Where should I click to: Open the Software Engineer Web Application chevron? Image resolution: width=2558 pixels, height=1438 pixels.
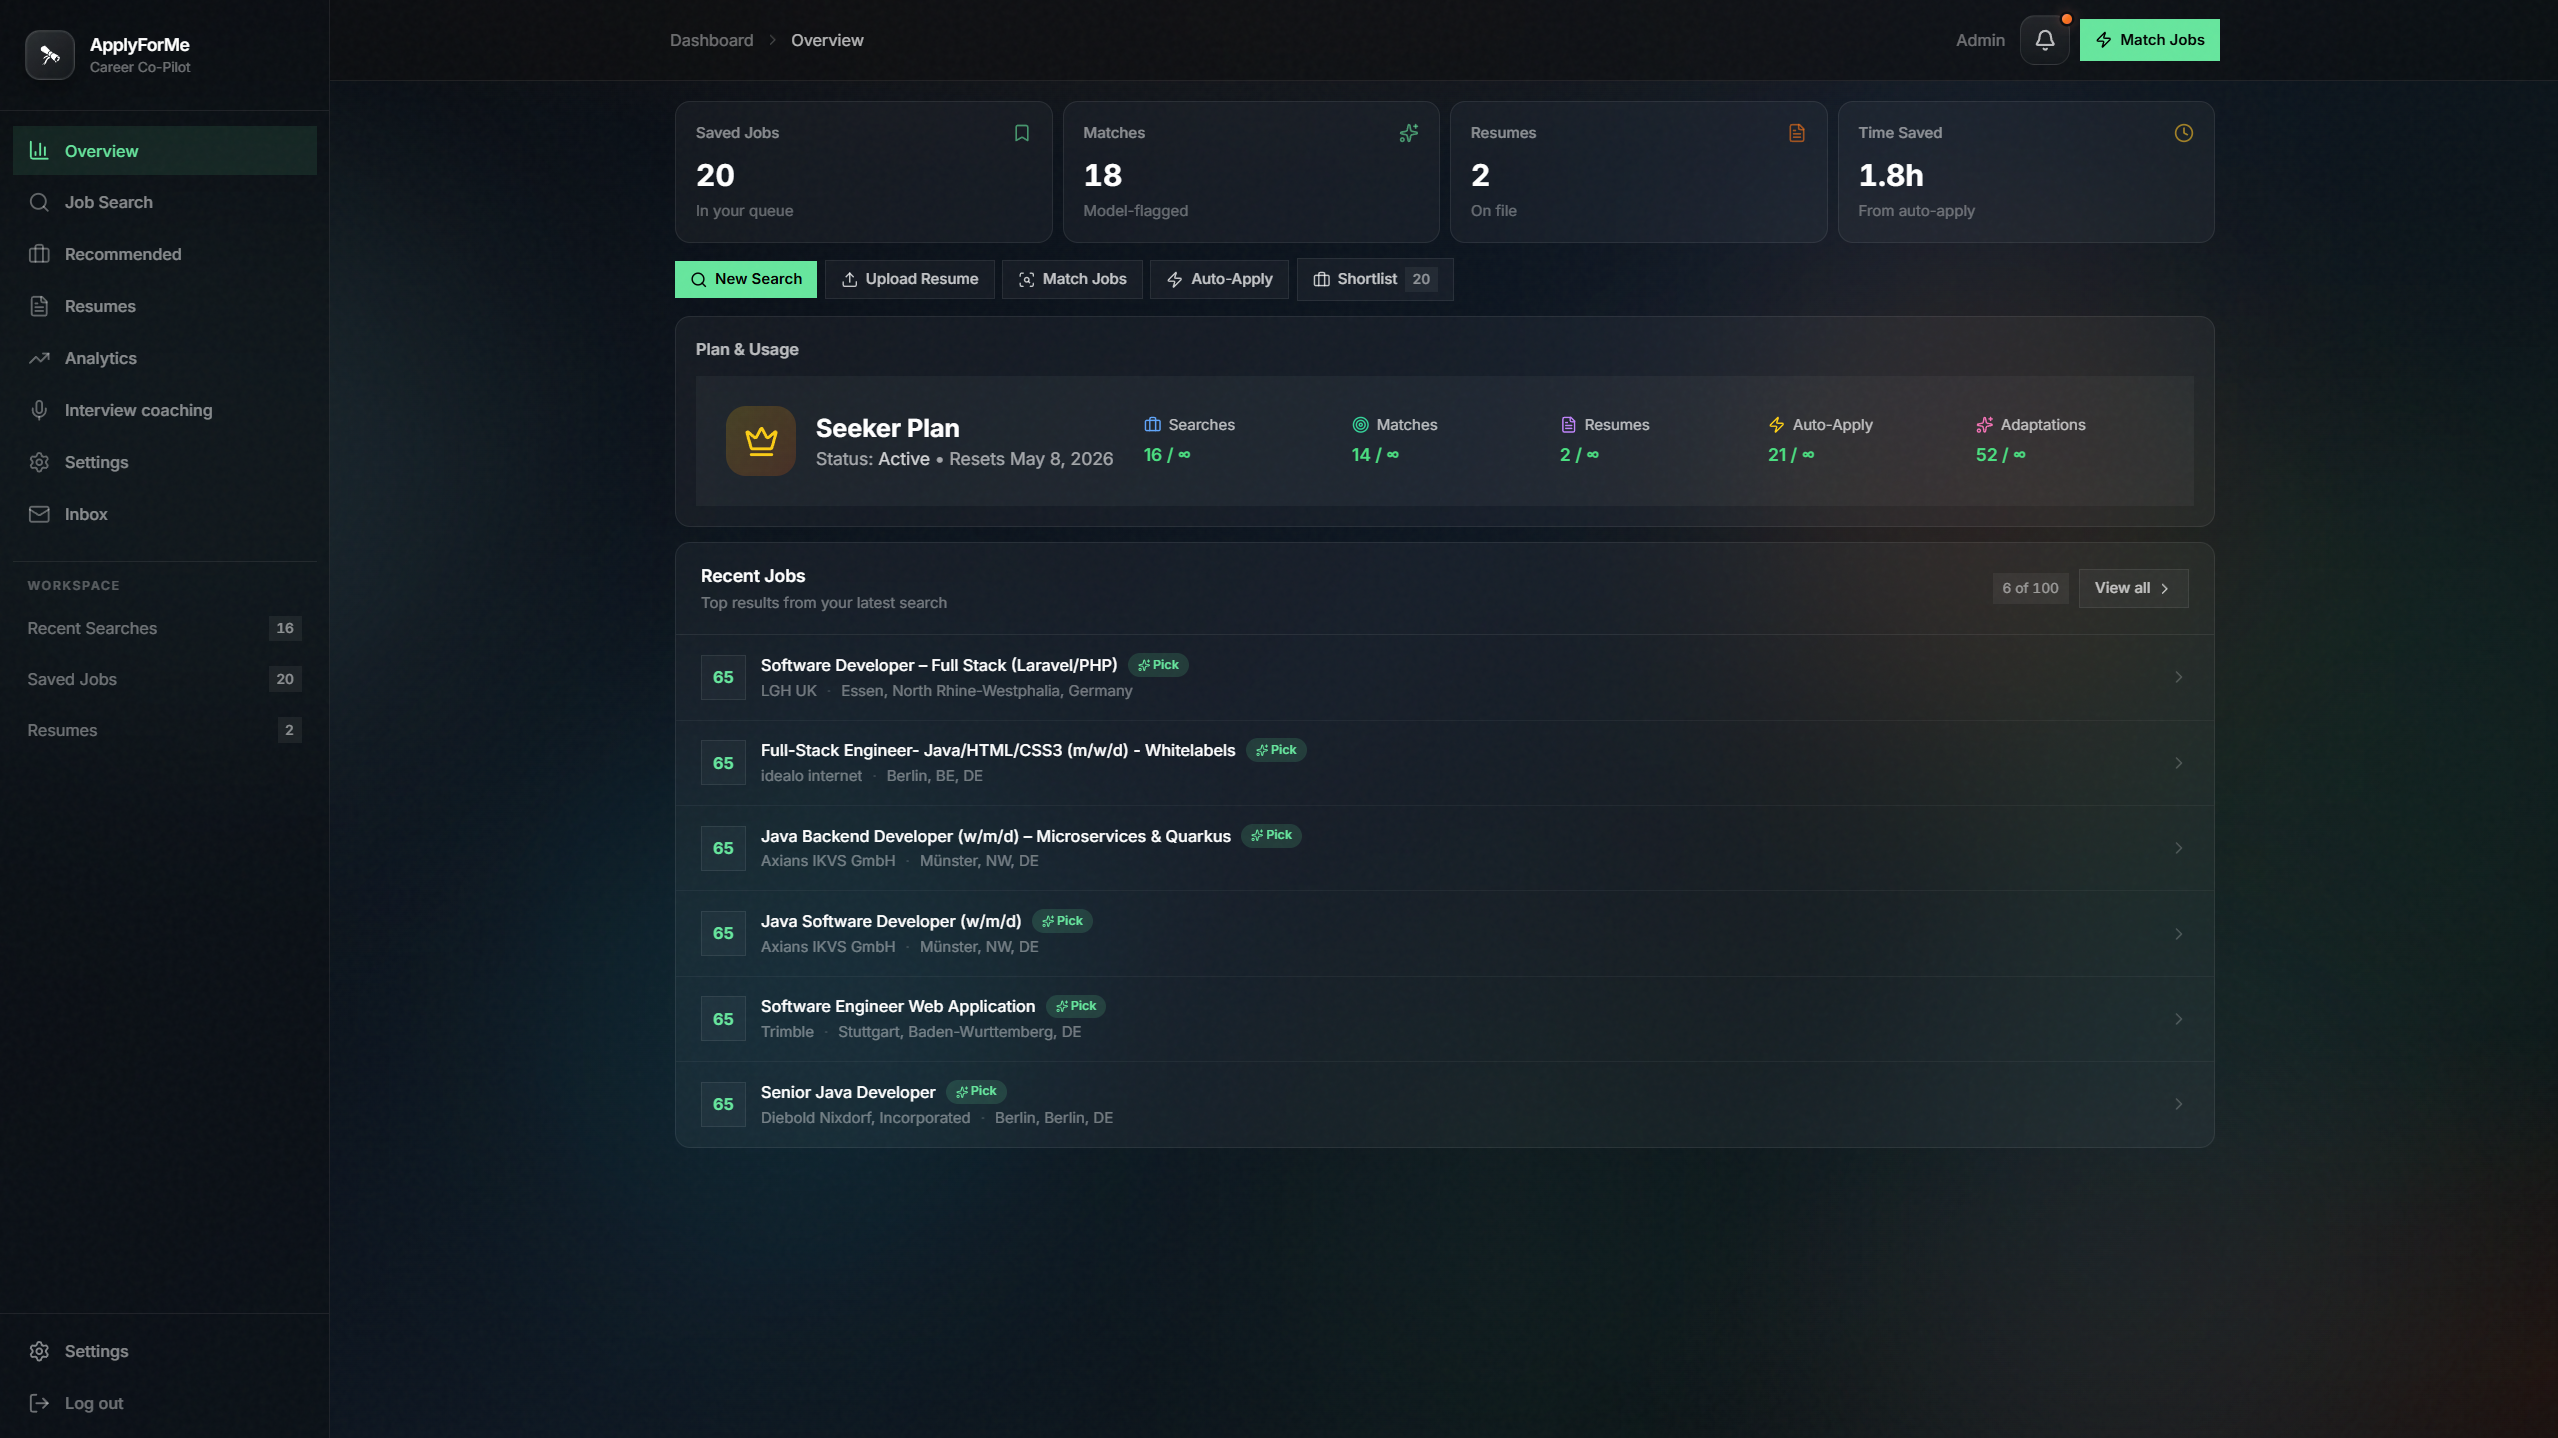point(2178,1019)
